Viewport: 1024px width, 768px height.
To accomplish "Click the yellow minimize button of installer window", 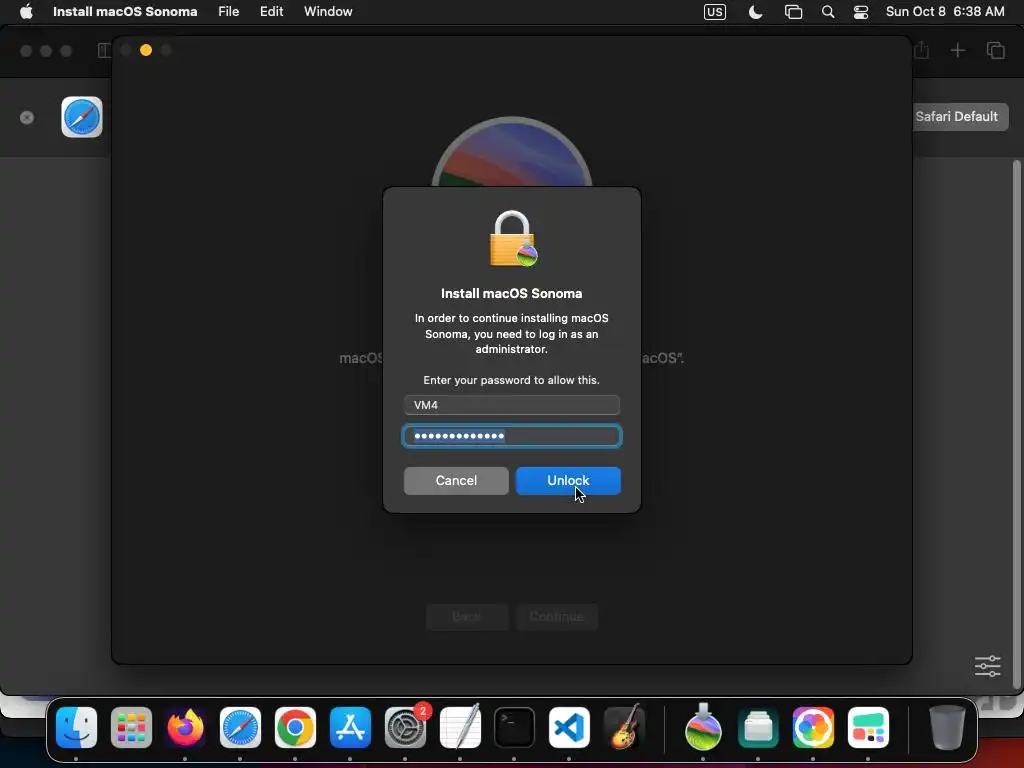I will (146, 50).
